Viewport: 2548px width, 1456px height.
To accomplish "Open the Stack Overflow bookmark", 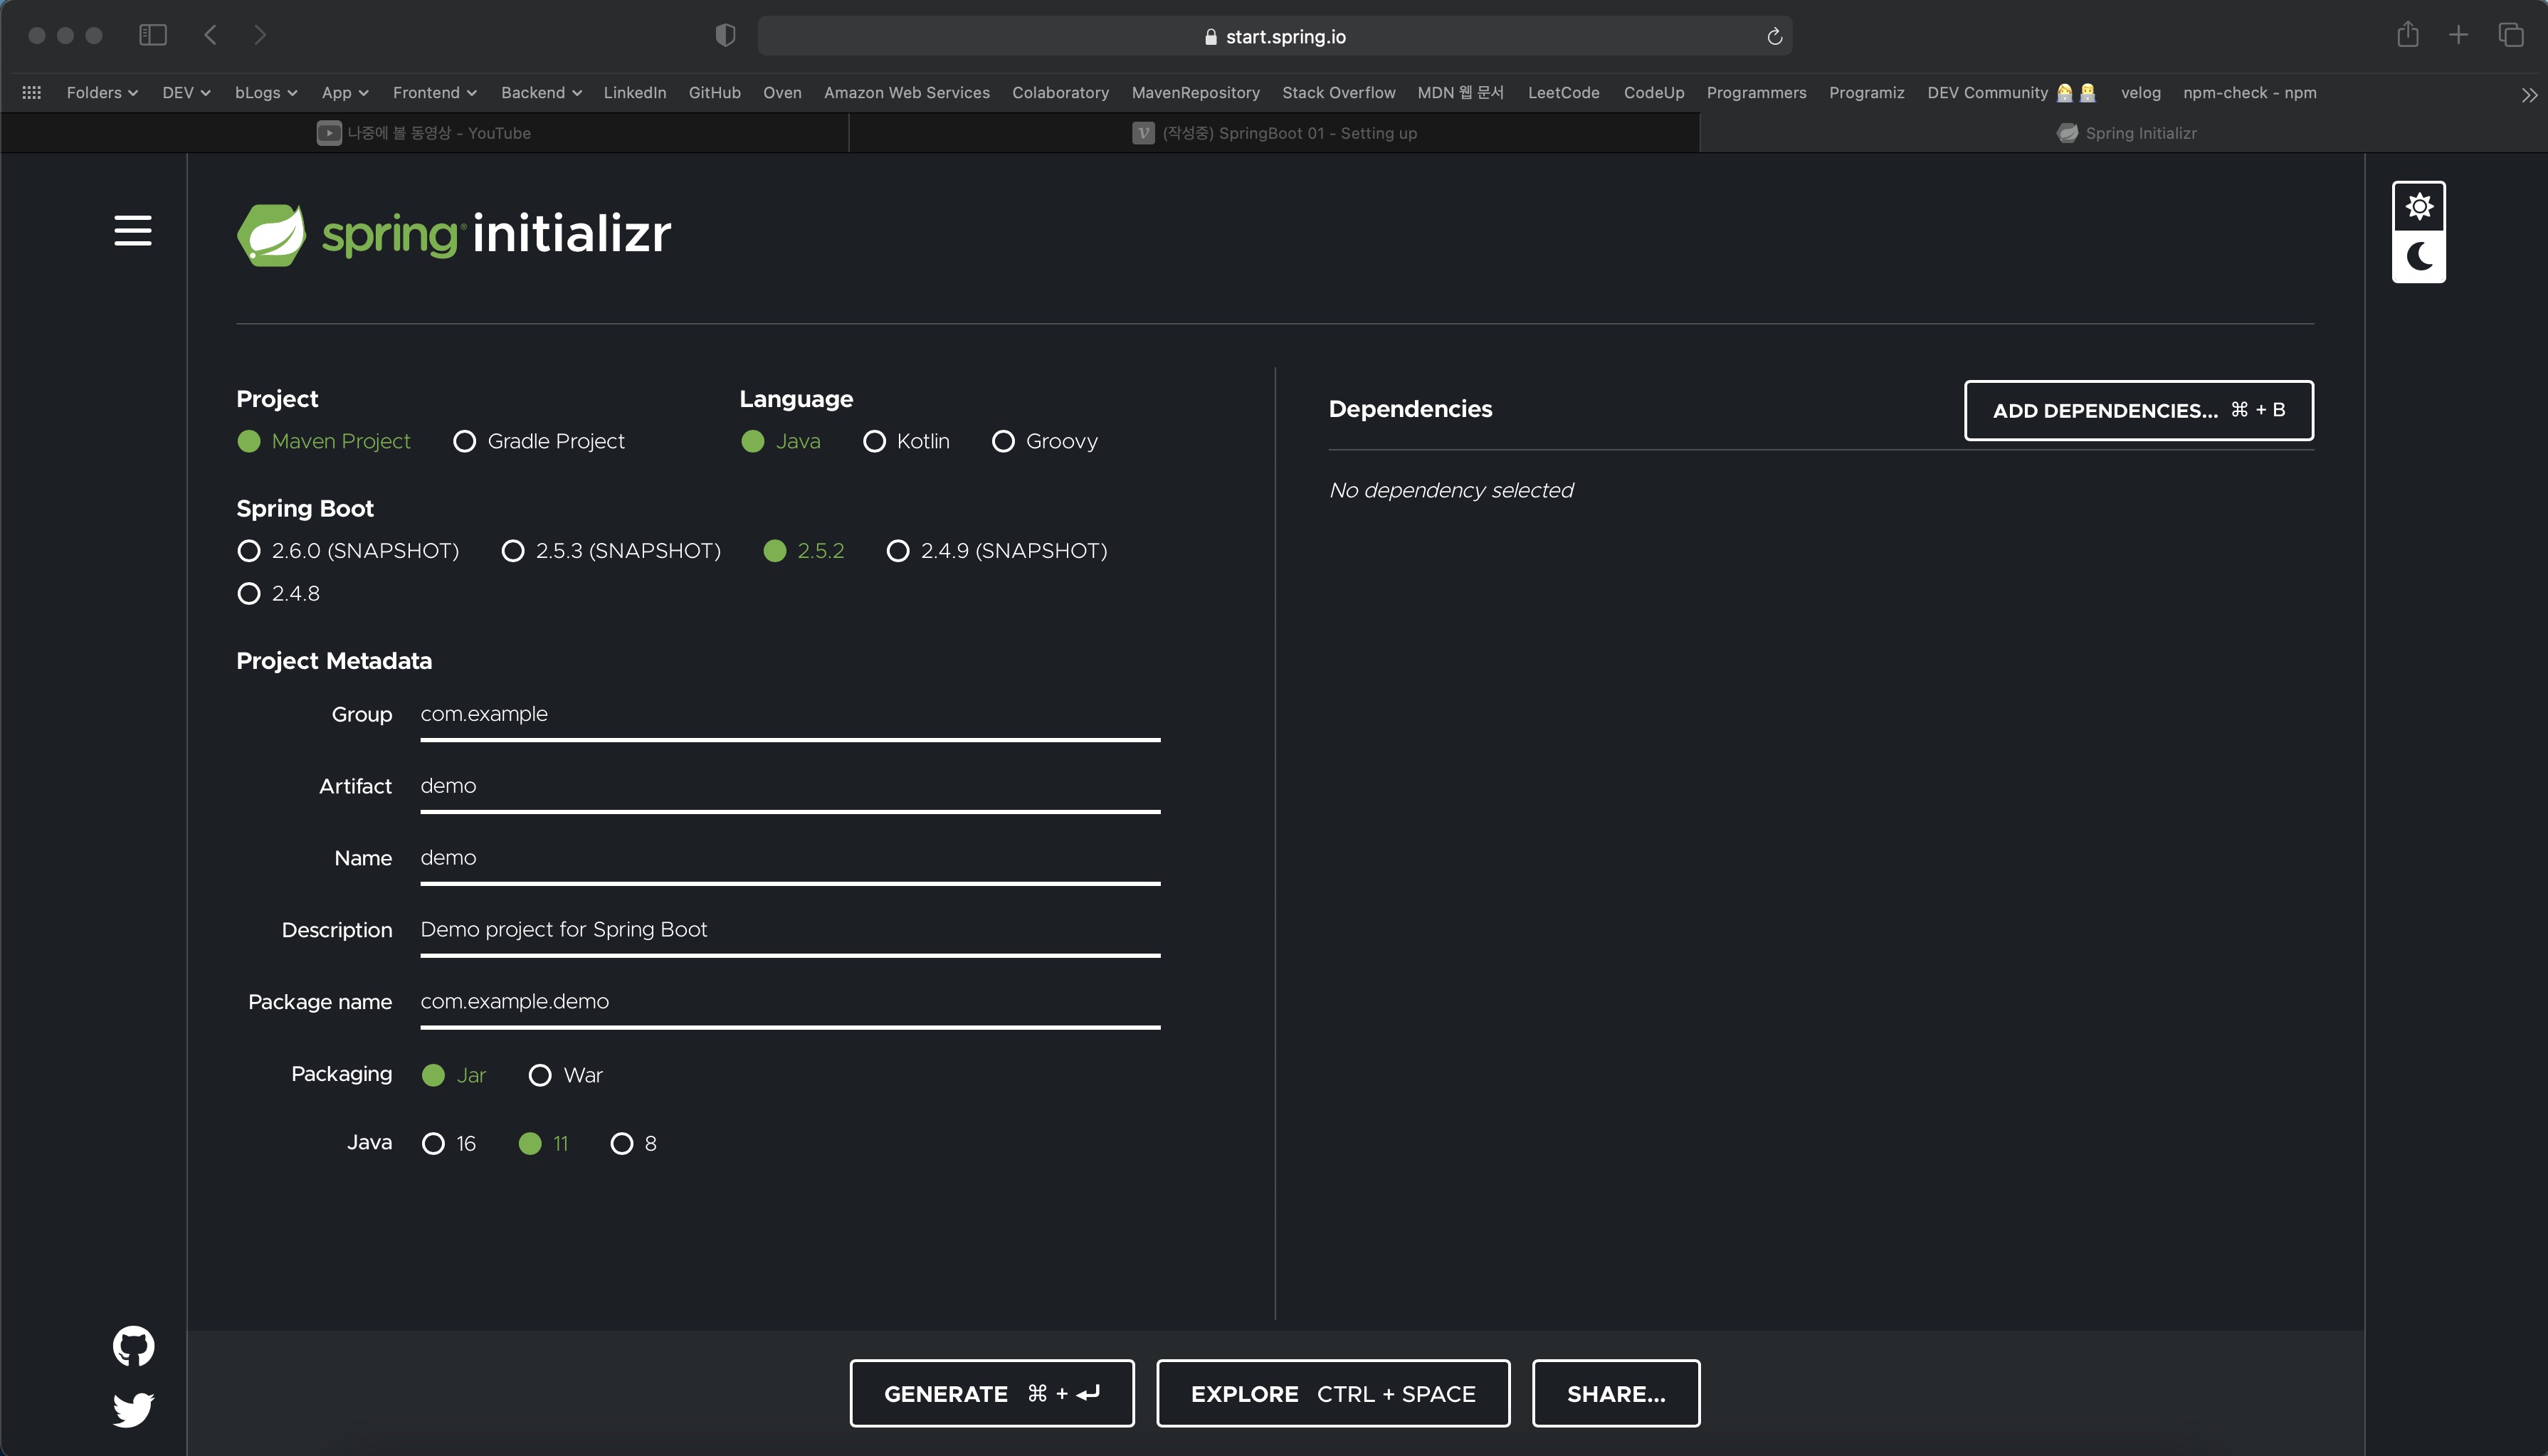I will click(1338, 92).
